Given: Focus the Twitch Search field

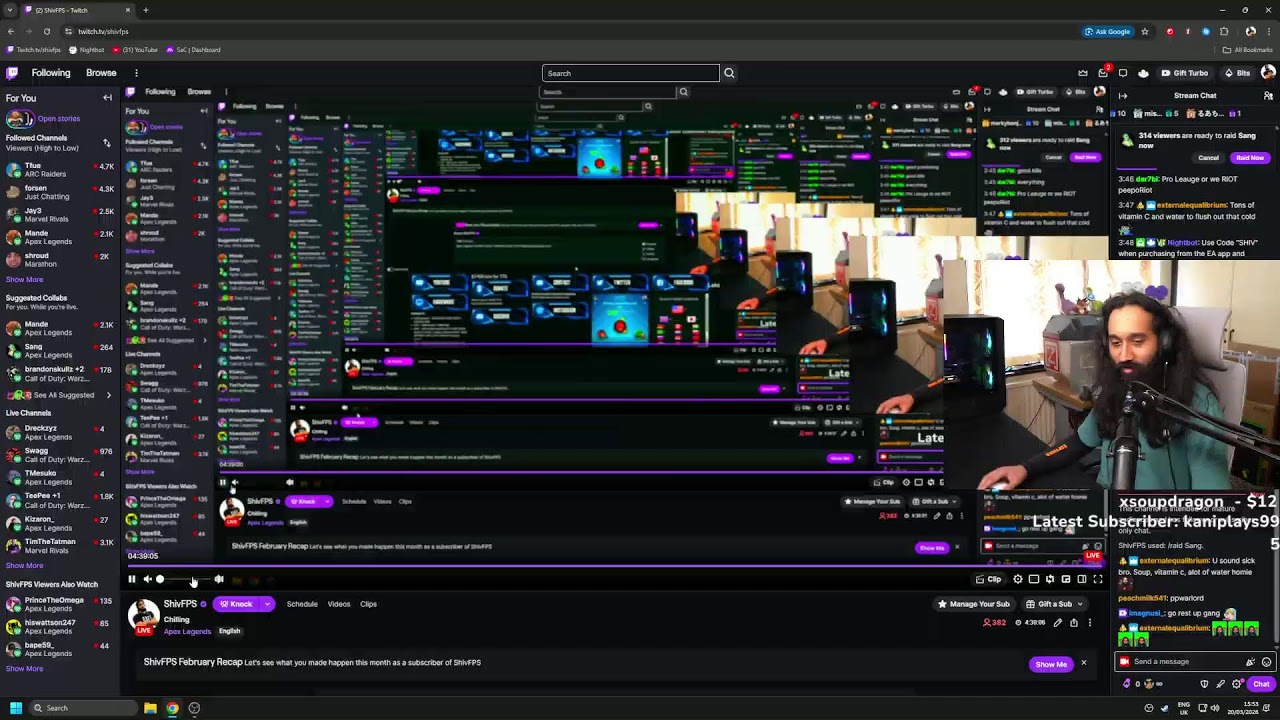Looking at the screenshot, I should pos(630,73).
